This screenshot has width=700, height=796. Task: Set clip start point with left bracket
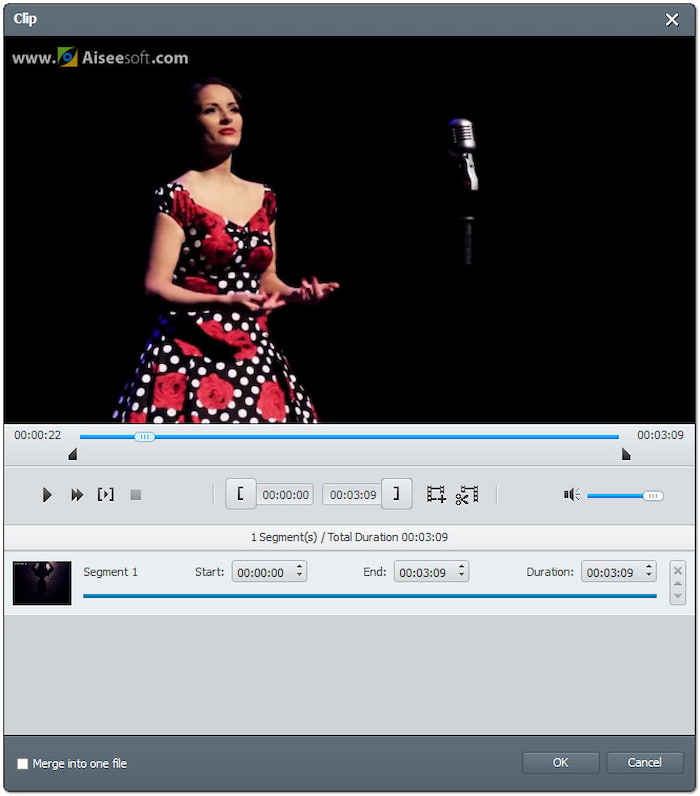tap(240, 494)
